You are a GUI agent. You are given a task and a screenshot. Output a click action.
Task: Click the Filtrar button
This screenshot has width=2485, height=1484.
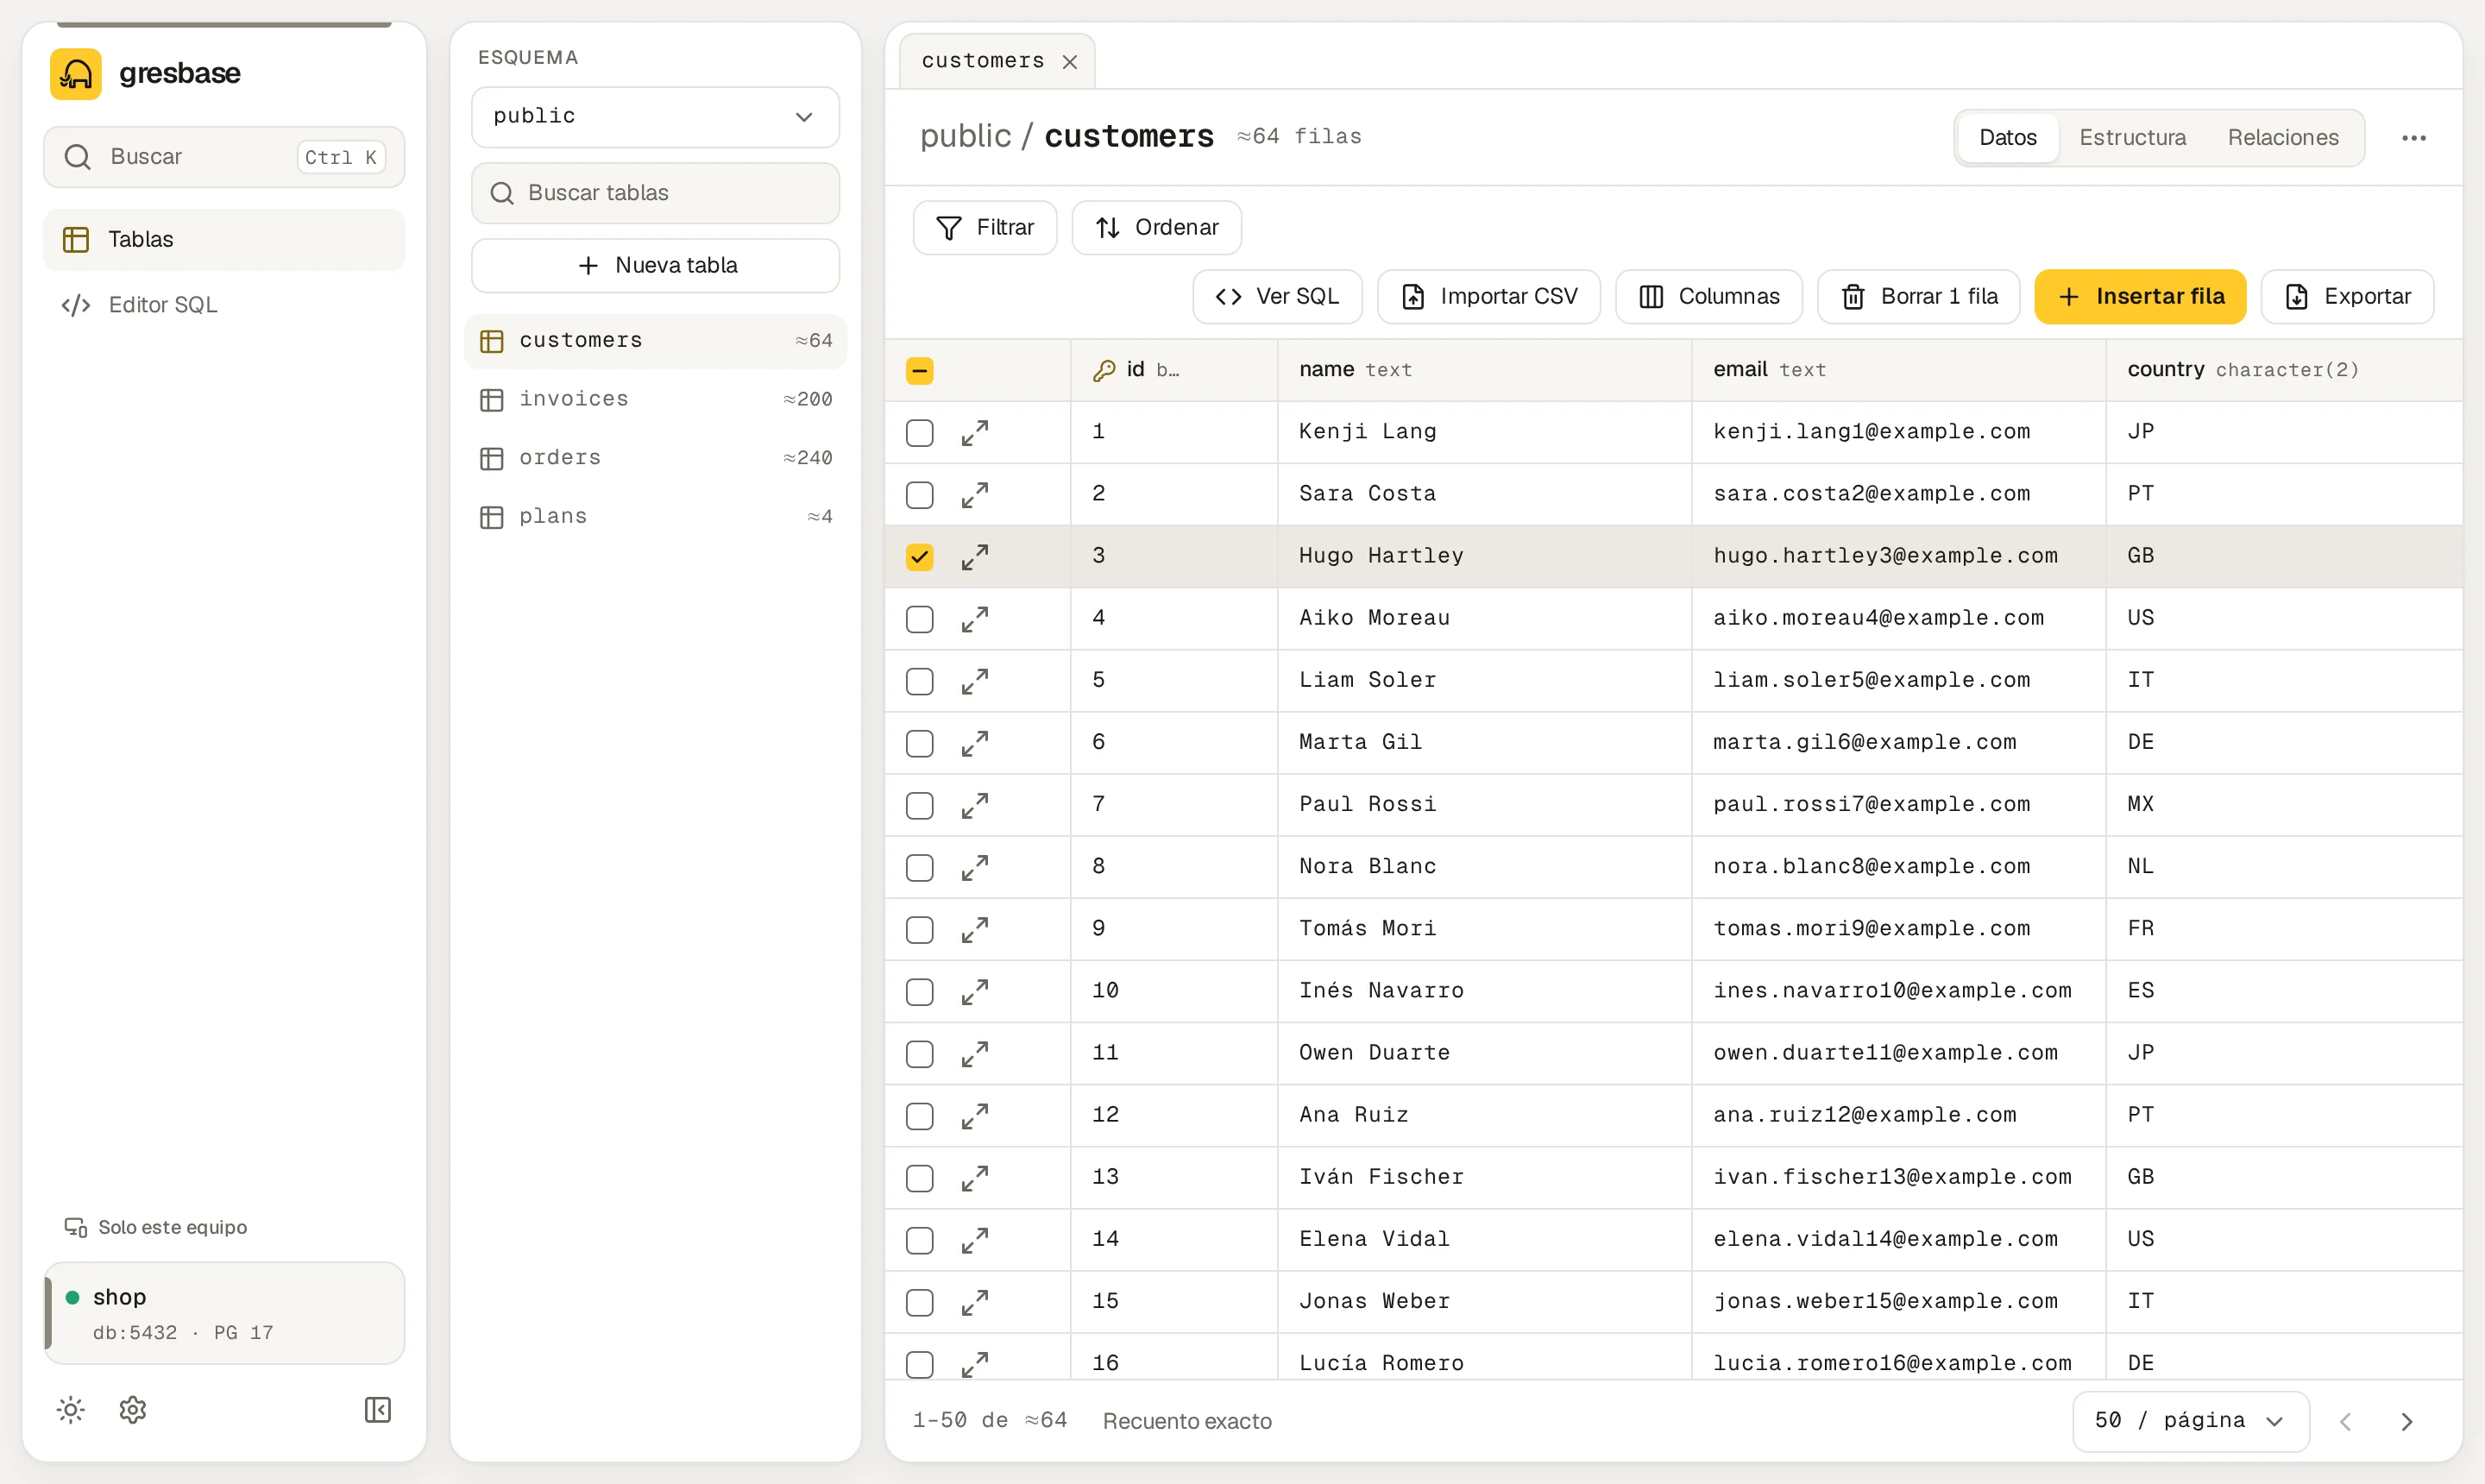click(x=984, y=228)
